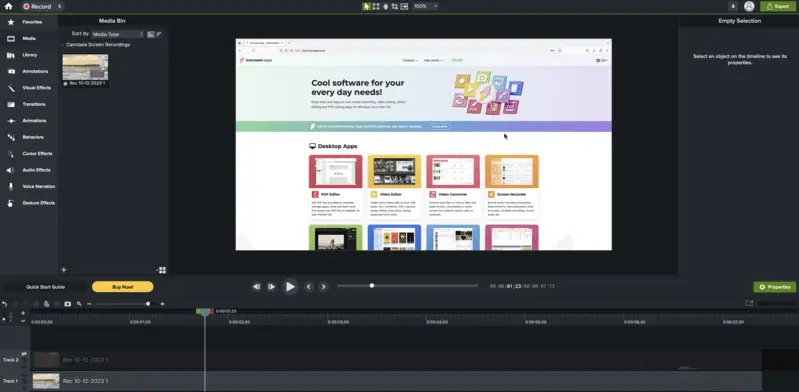This screenshot has height=392, width=799.
Task: Open the Transitions tab
Action: point(29,104)
